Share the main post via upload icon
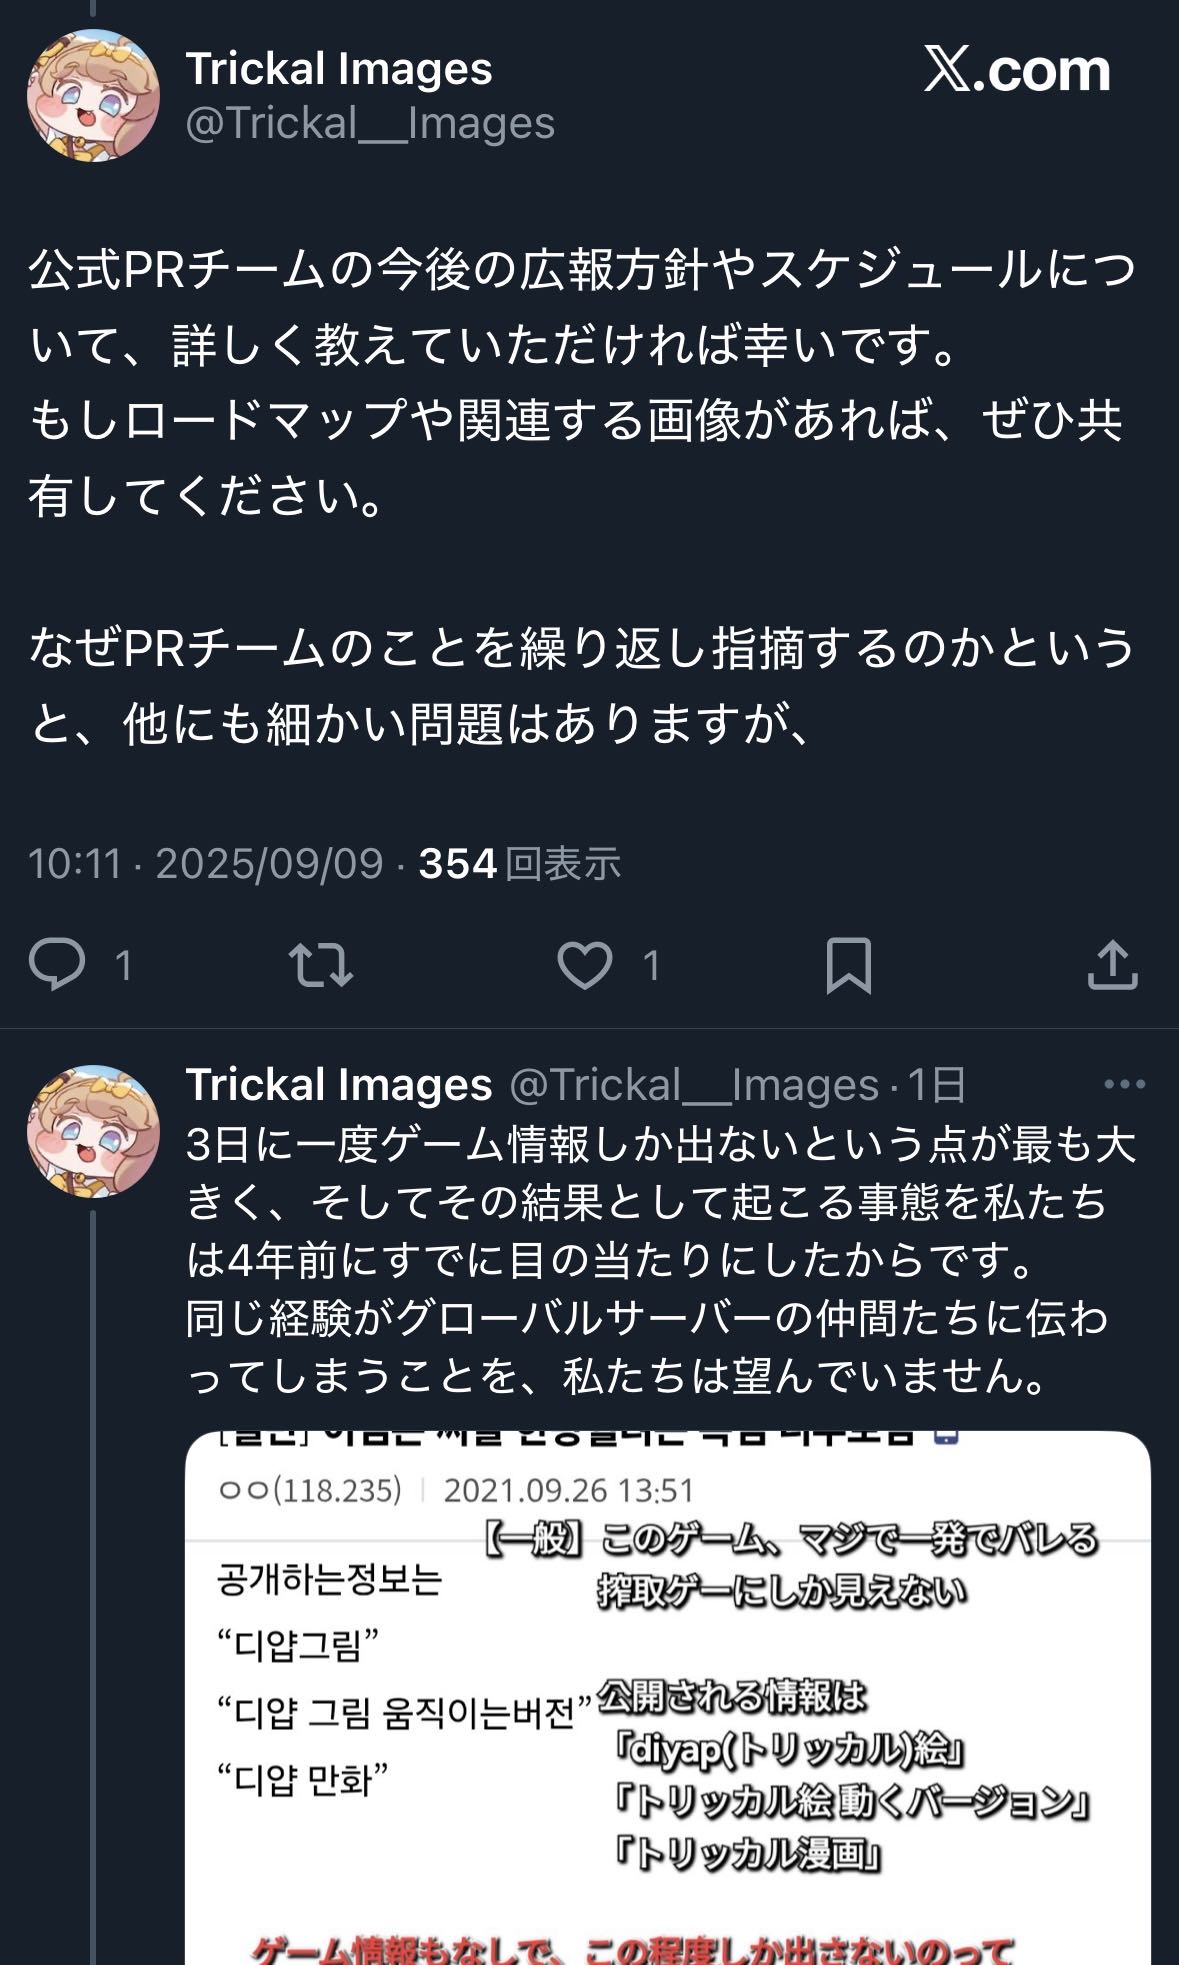The height and width of the screenshot is (1965, 1179). (1112, 965)
